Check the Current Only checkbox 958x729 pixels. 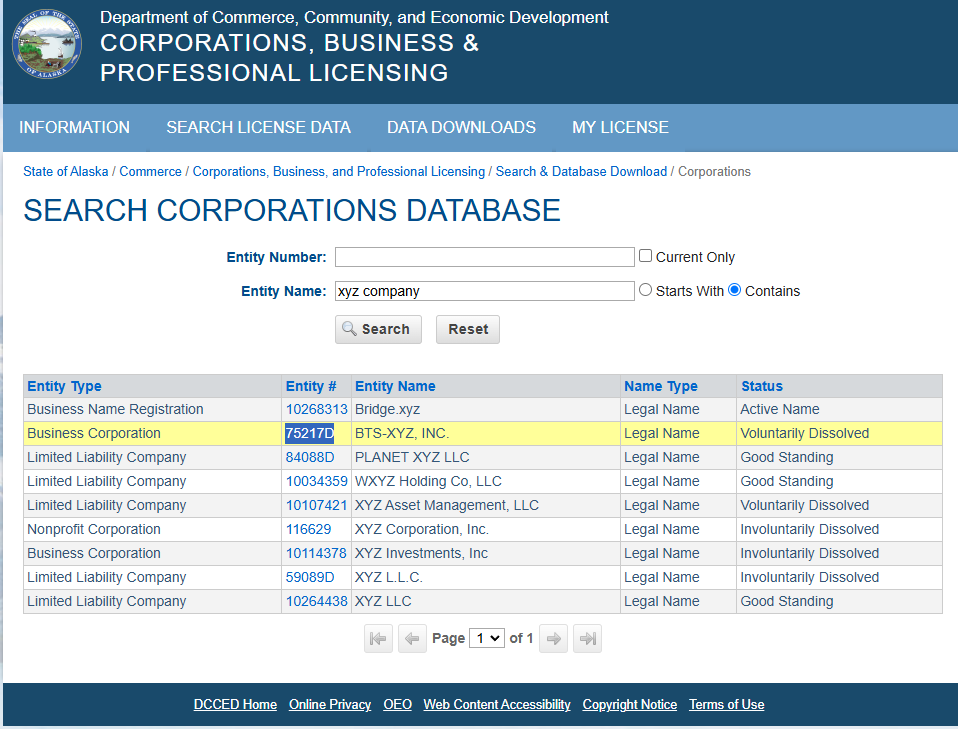pos(646,256)
